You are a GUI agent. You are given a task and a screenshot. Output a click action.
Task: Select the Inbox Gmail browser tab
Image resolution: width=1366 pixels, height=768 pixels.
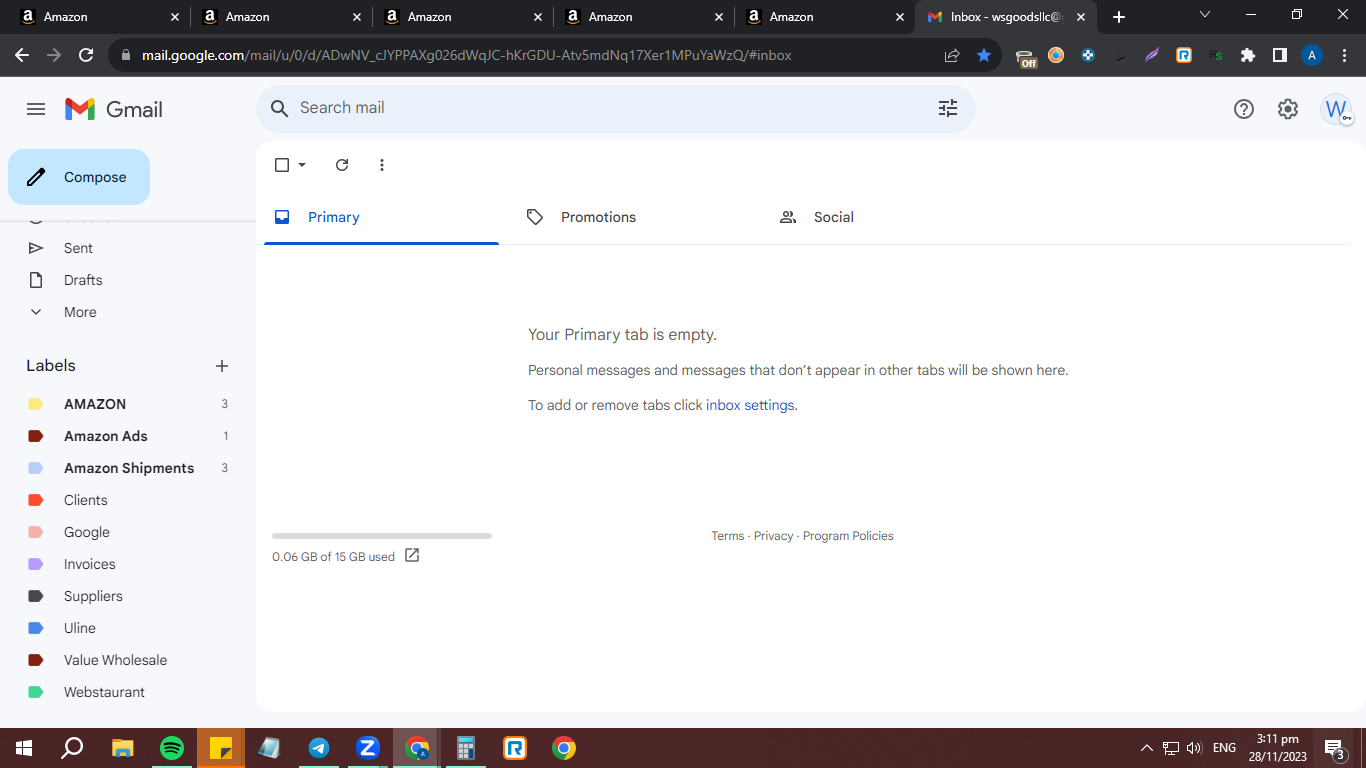point(1007,17)
